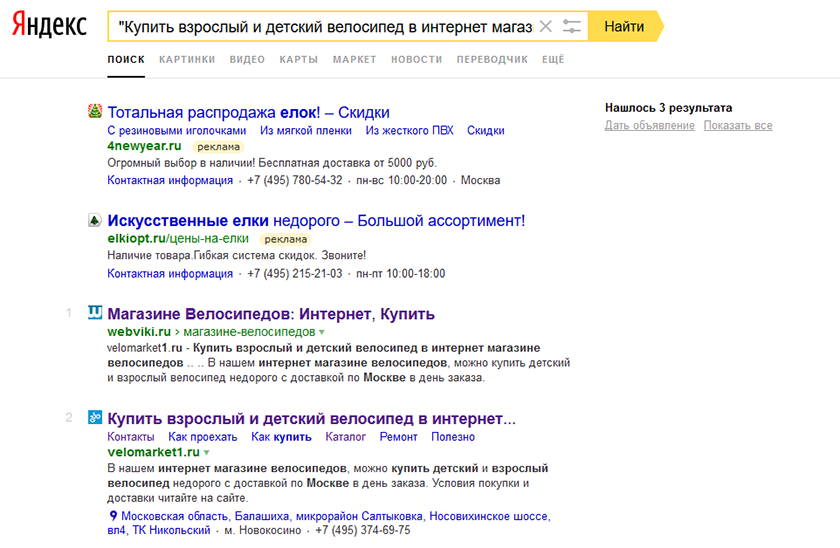Open 'Купить взрослый и детский велосипед в интернет...' result
Viewport: 840px width, 548px height.
[311, 419]
